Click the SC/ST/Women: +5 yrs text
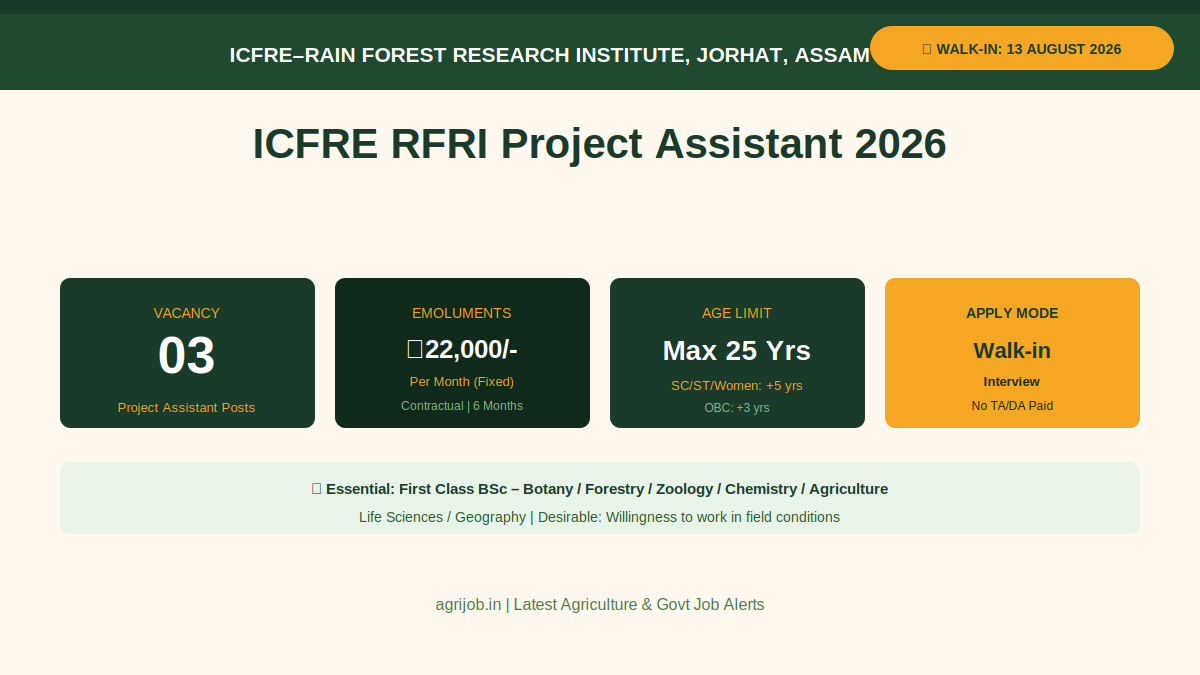The width and height of the screenshot is (1200, 675). (737, 386)
